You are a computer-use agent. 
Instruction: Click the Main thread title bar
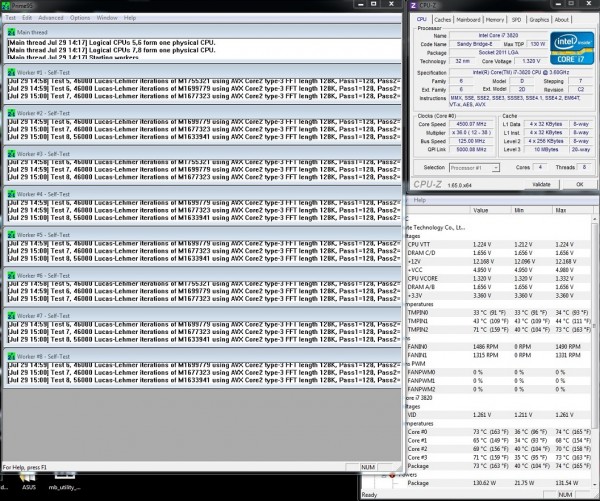coord(202,32)
